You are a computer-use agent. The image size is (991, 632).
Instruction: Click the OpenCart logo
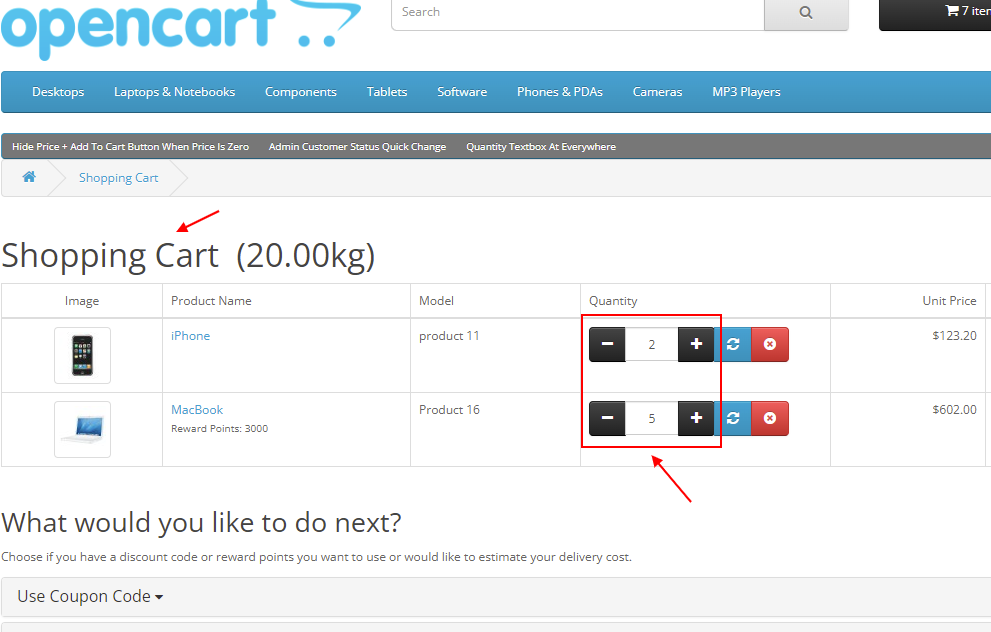pos(181,28)
